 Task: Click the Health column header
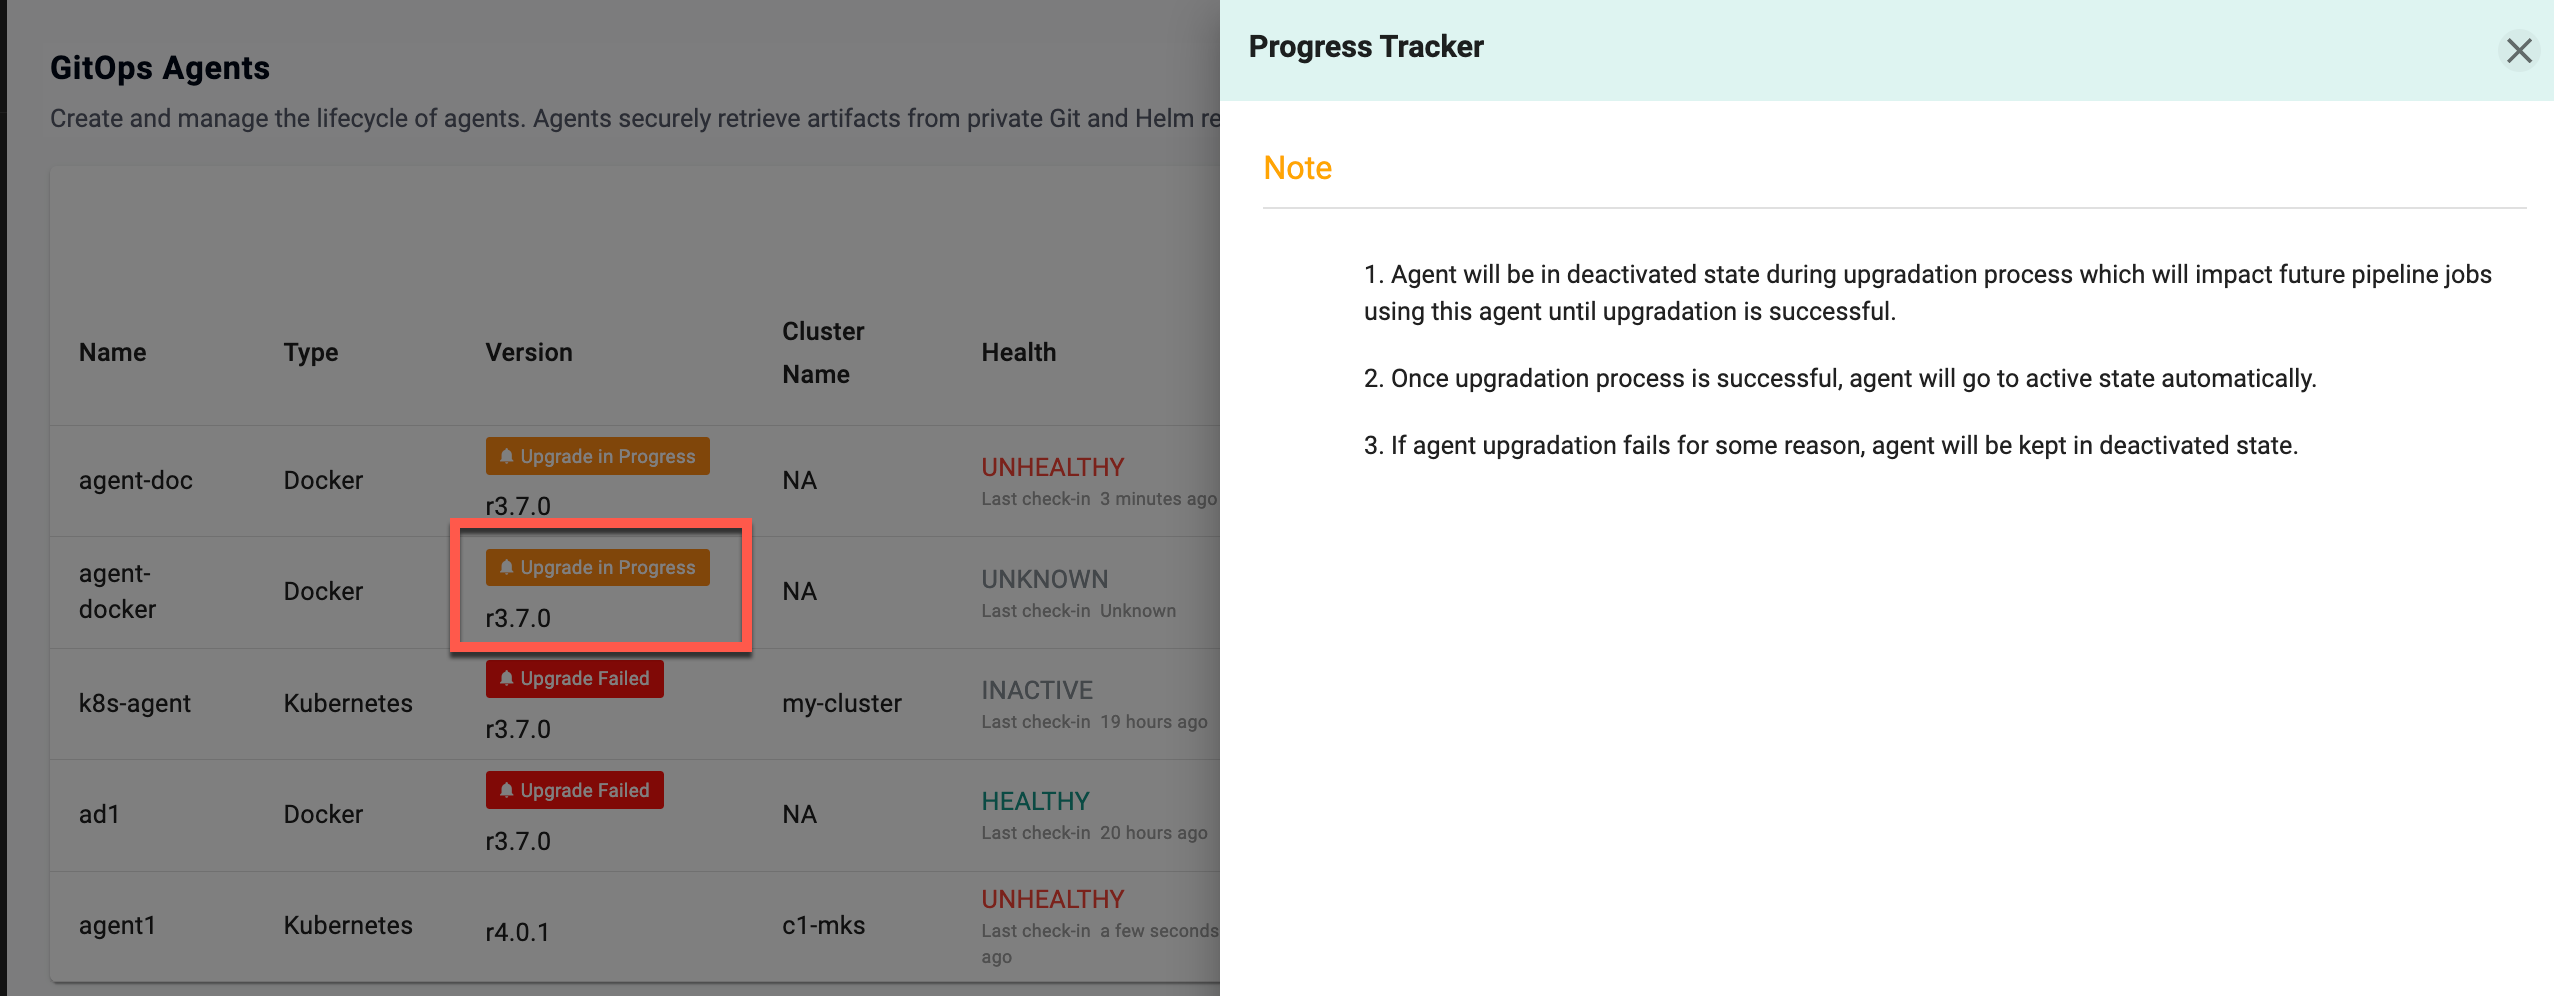coord(1018,352)
